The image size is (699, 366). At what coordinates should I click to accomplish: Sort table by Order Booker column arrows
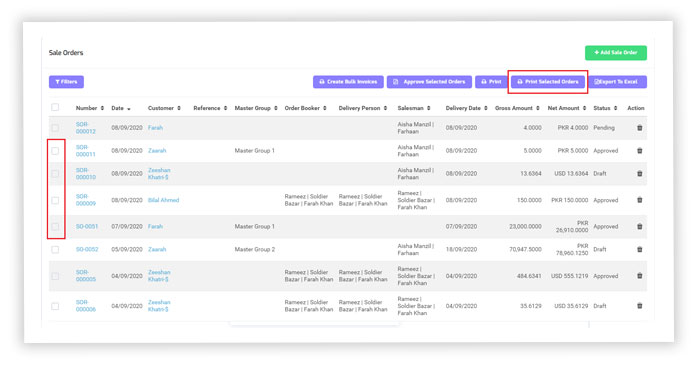point(325,108)
